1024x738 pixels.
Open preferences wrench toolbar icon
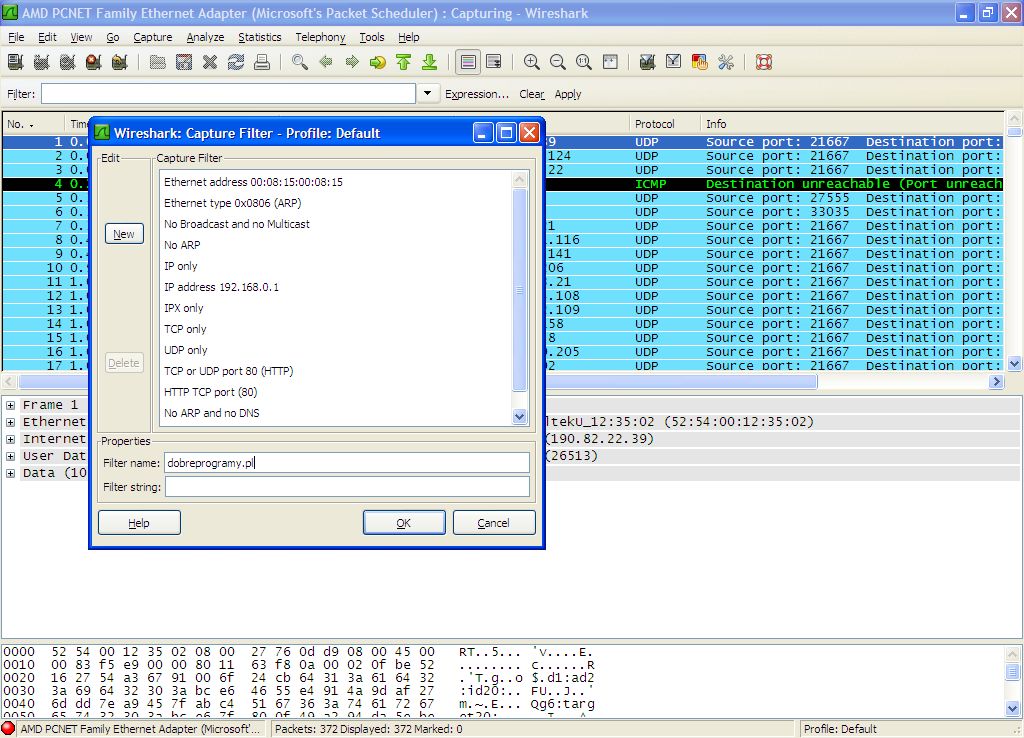[726, 62]
